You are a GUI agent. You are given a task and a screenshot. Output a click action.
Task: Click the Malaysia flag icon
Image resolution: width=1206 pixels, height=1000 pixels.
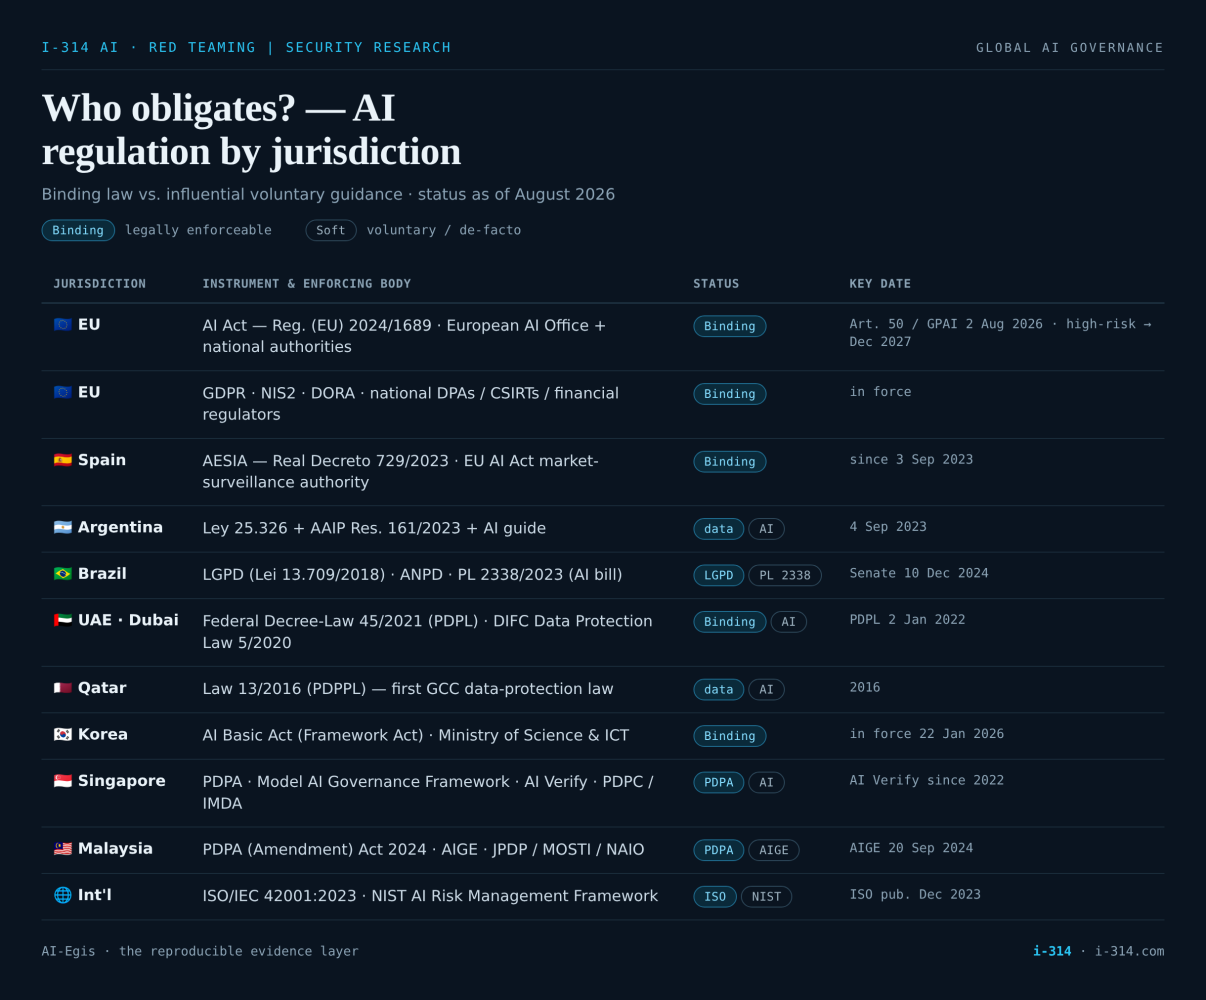63,849
